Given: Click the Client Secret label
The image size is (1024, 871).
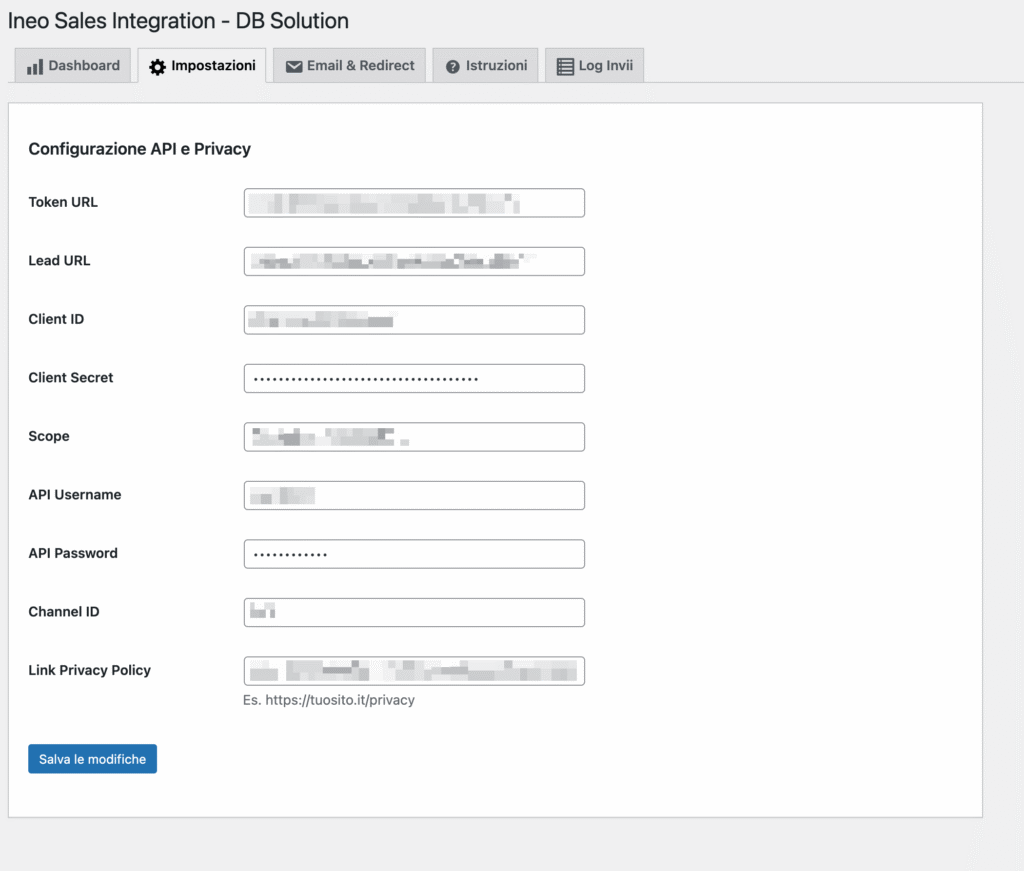Looking at the screenshot, I should (71, 377).
